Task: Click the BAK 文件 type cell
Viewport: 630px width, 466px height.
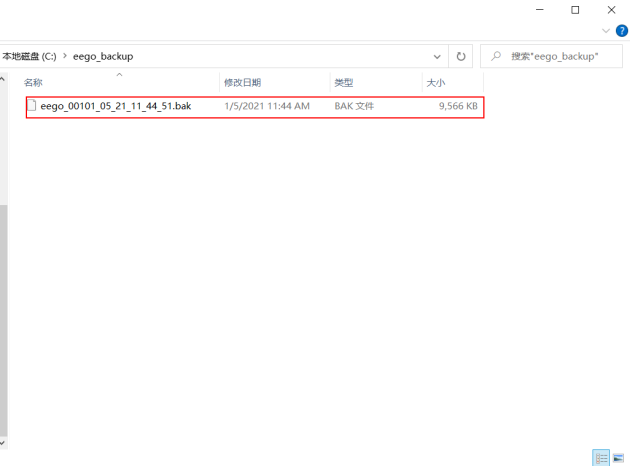Action: coord(354,106)
